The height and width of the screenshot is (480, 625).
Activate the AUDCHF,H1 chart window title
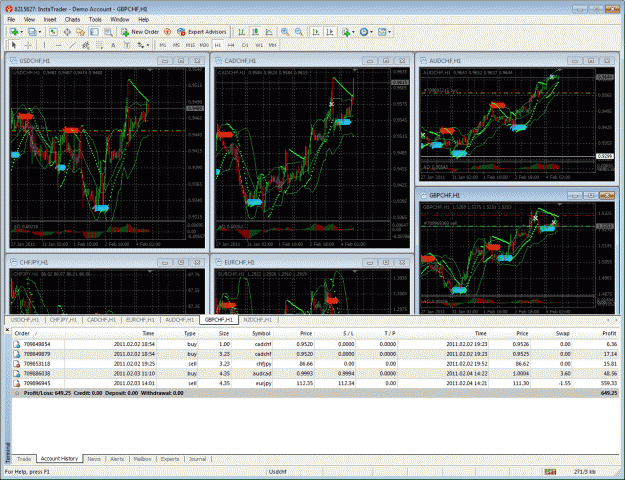[445, 61]
